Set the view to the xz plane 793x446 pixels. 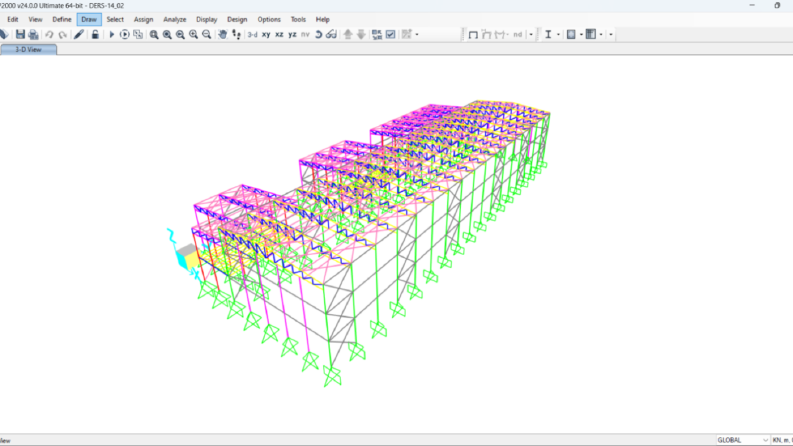click(279, 34)
